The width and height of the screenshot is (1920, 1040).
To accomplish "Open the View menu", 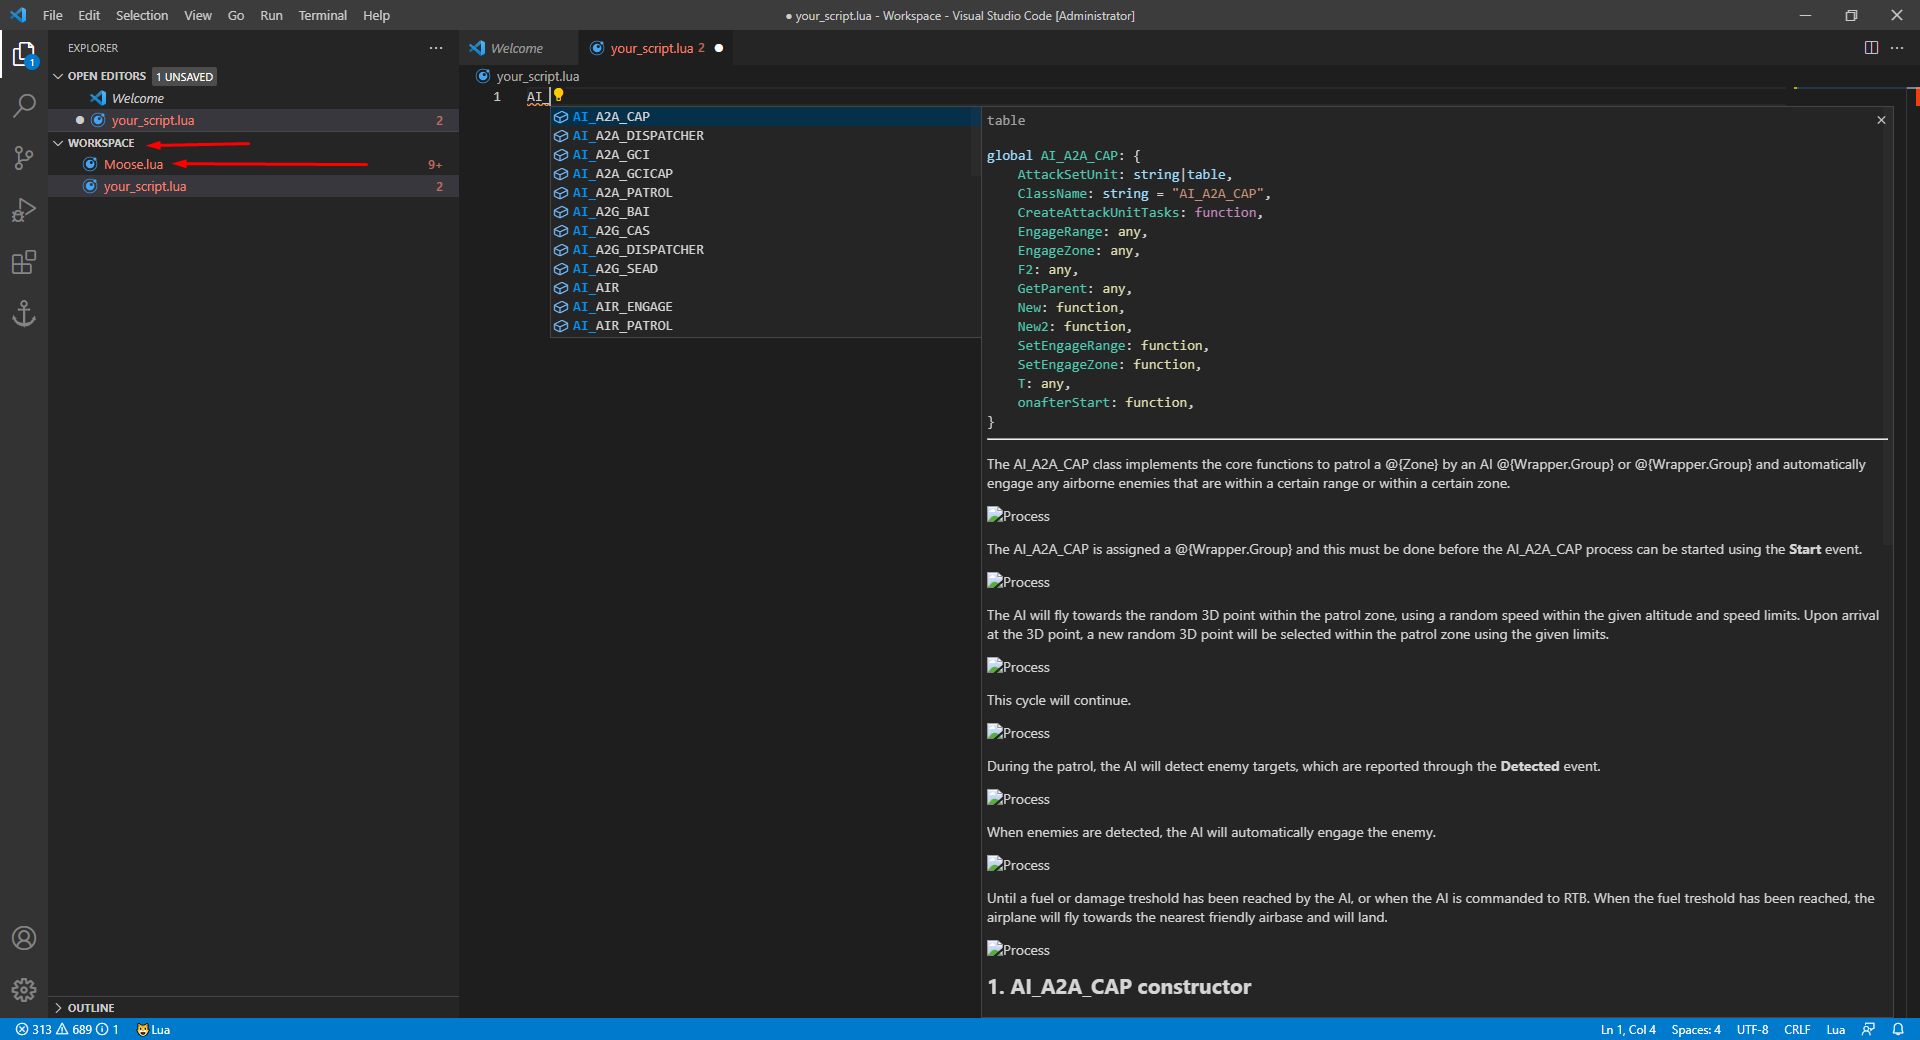I will (198, 15).
